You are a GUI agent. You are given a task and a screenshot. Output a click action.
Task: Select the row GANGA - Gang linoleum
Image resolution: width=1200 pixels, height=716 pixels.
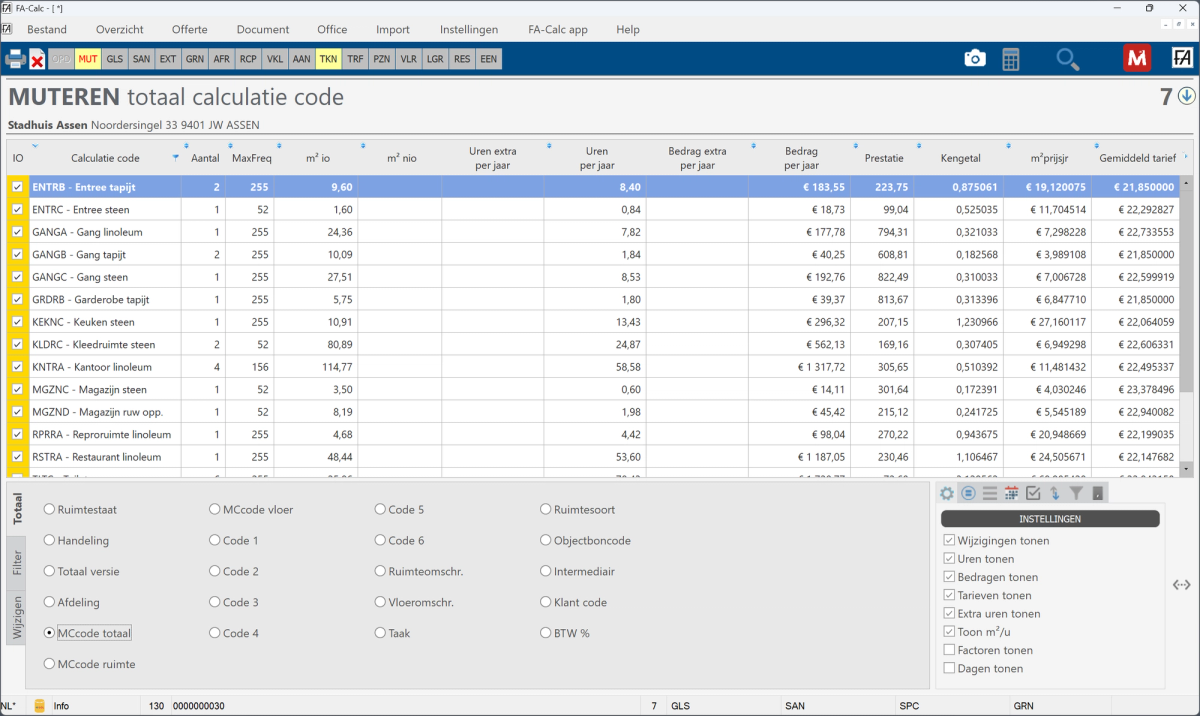click(x=594, y=232)
